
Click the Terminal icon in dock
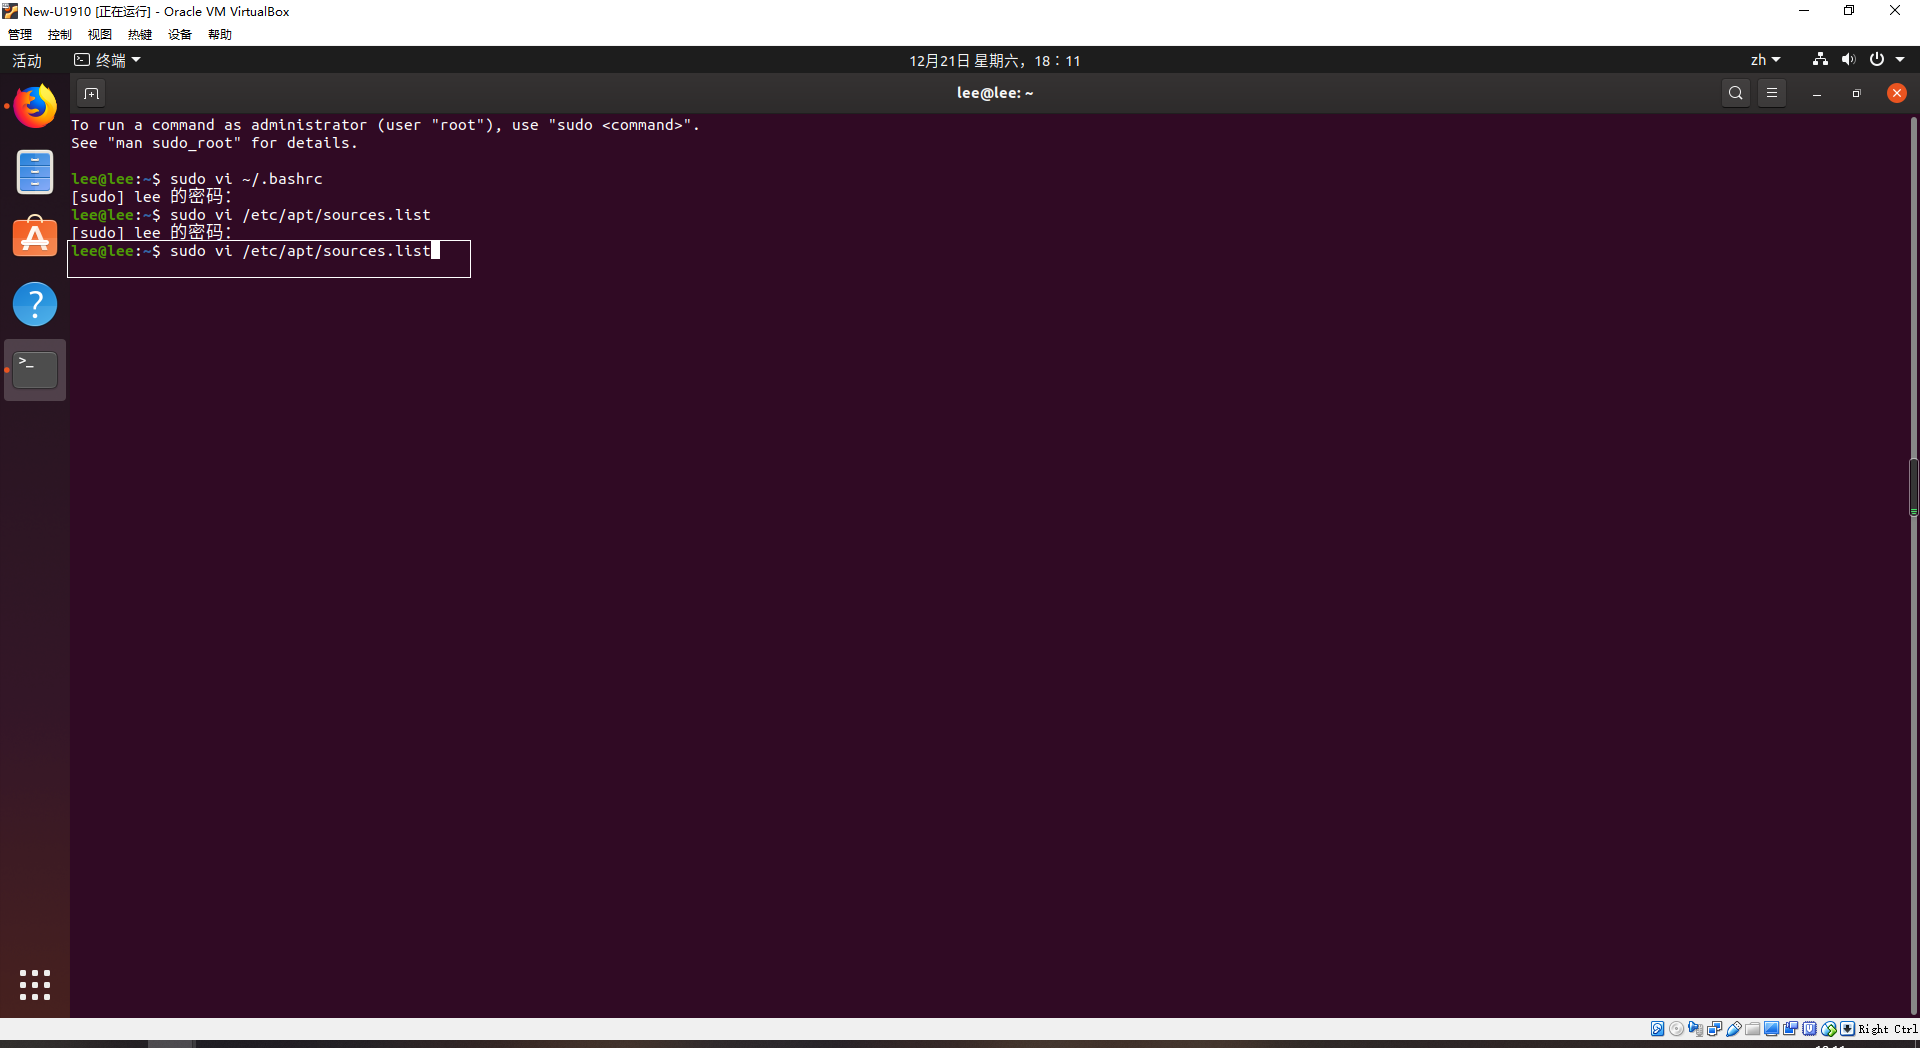click(35, 370)
